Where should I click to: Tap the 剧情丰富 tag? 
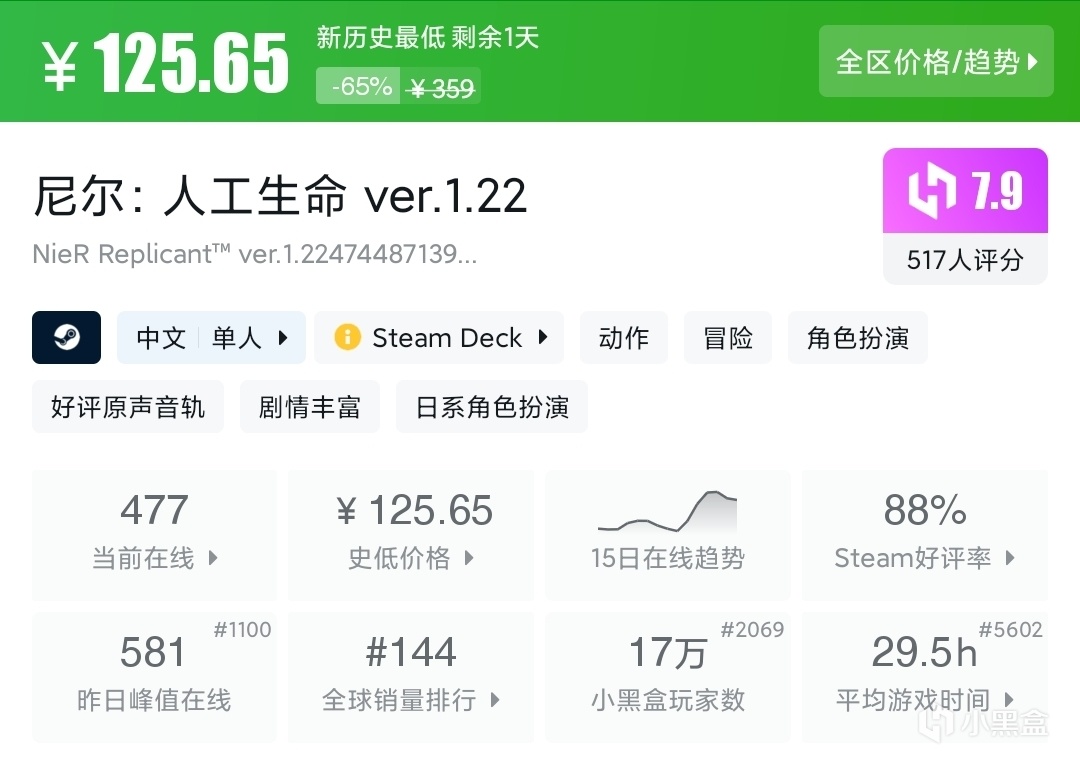[x=310, y=407]
